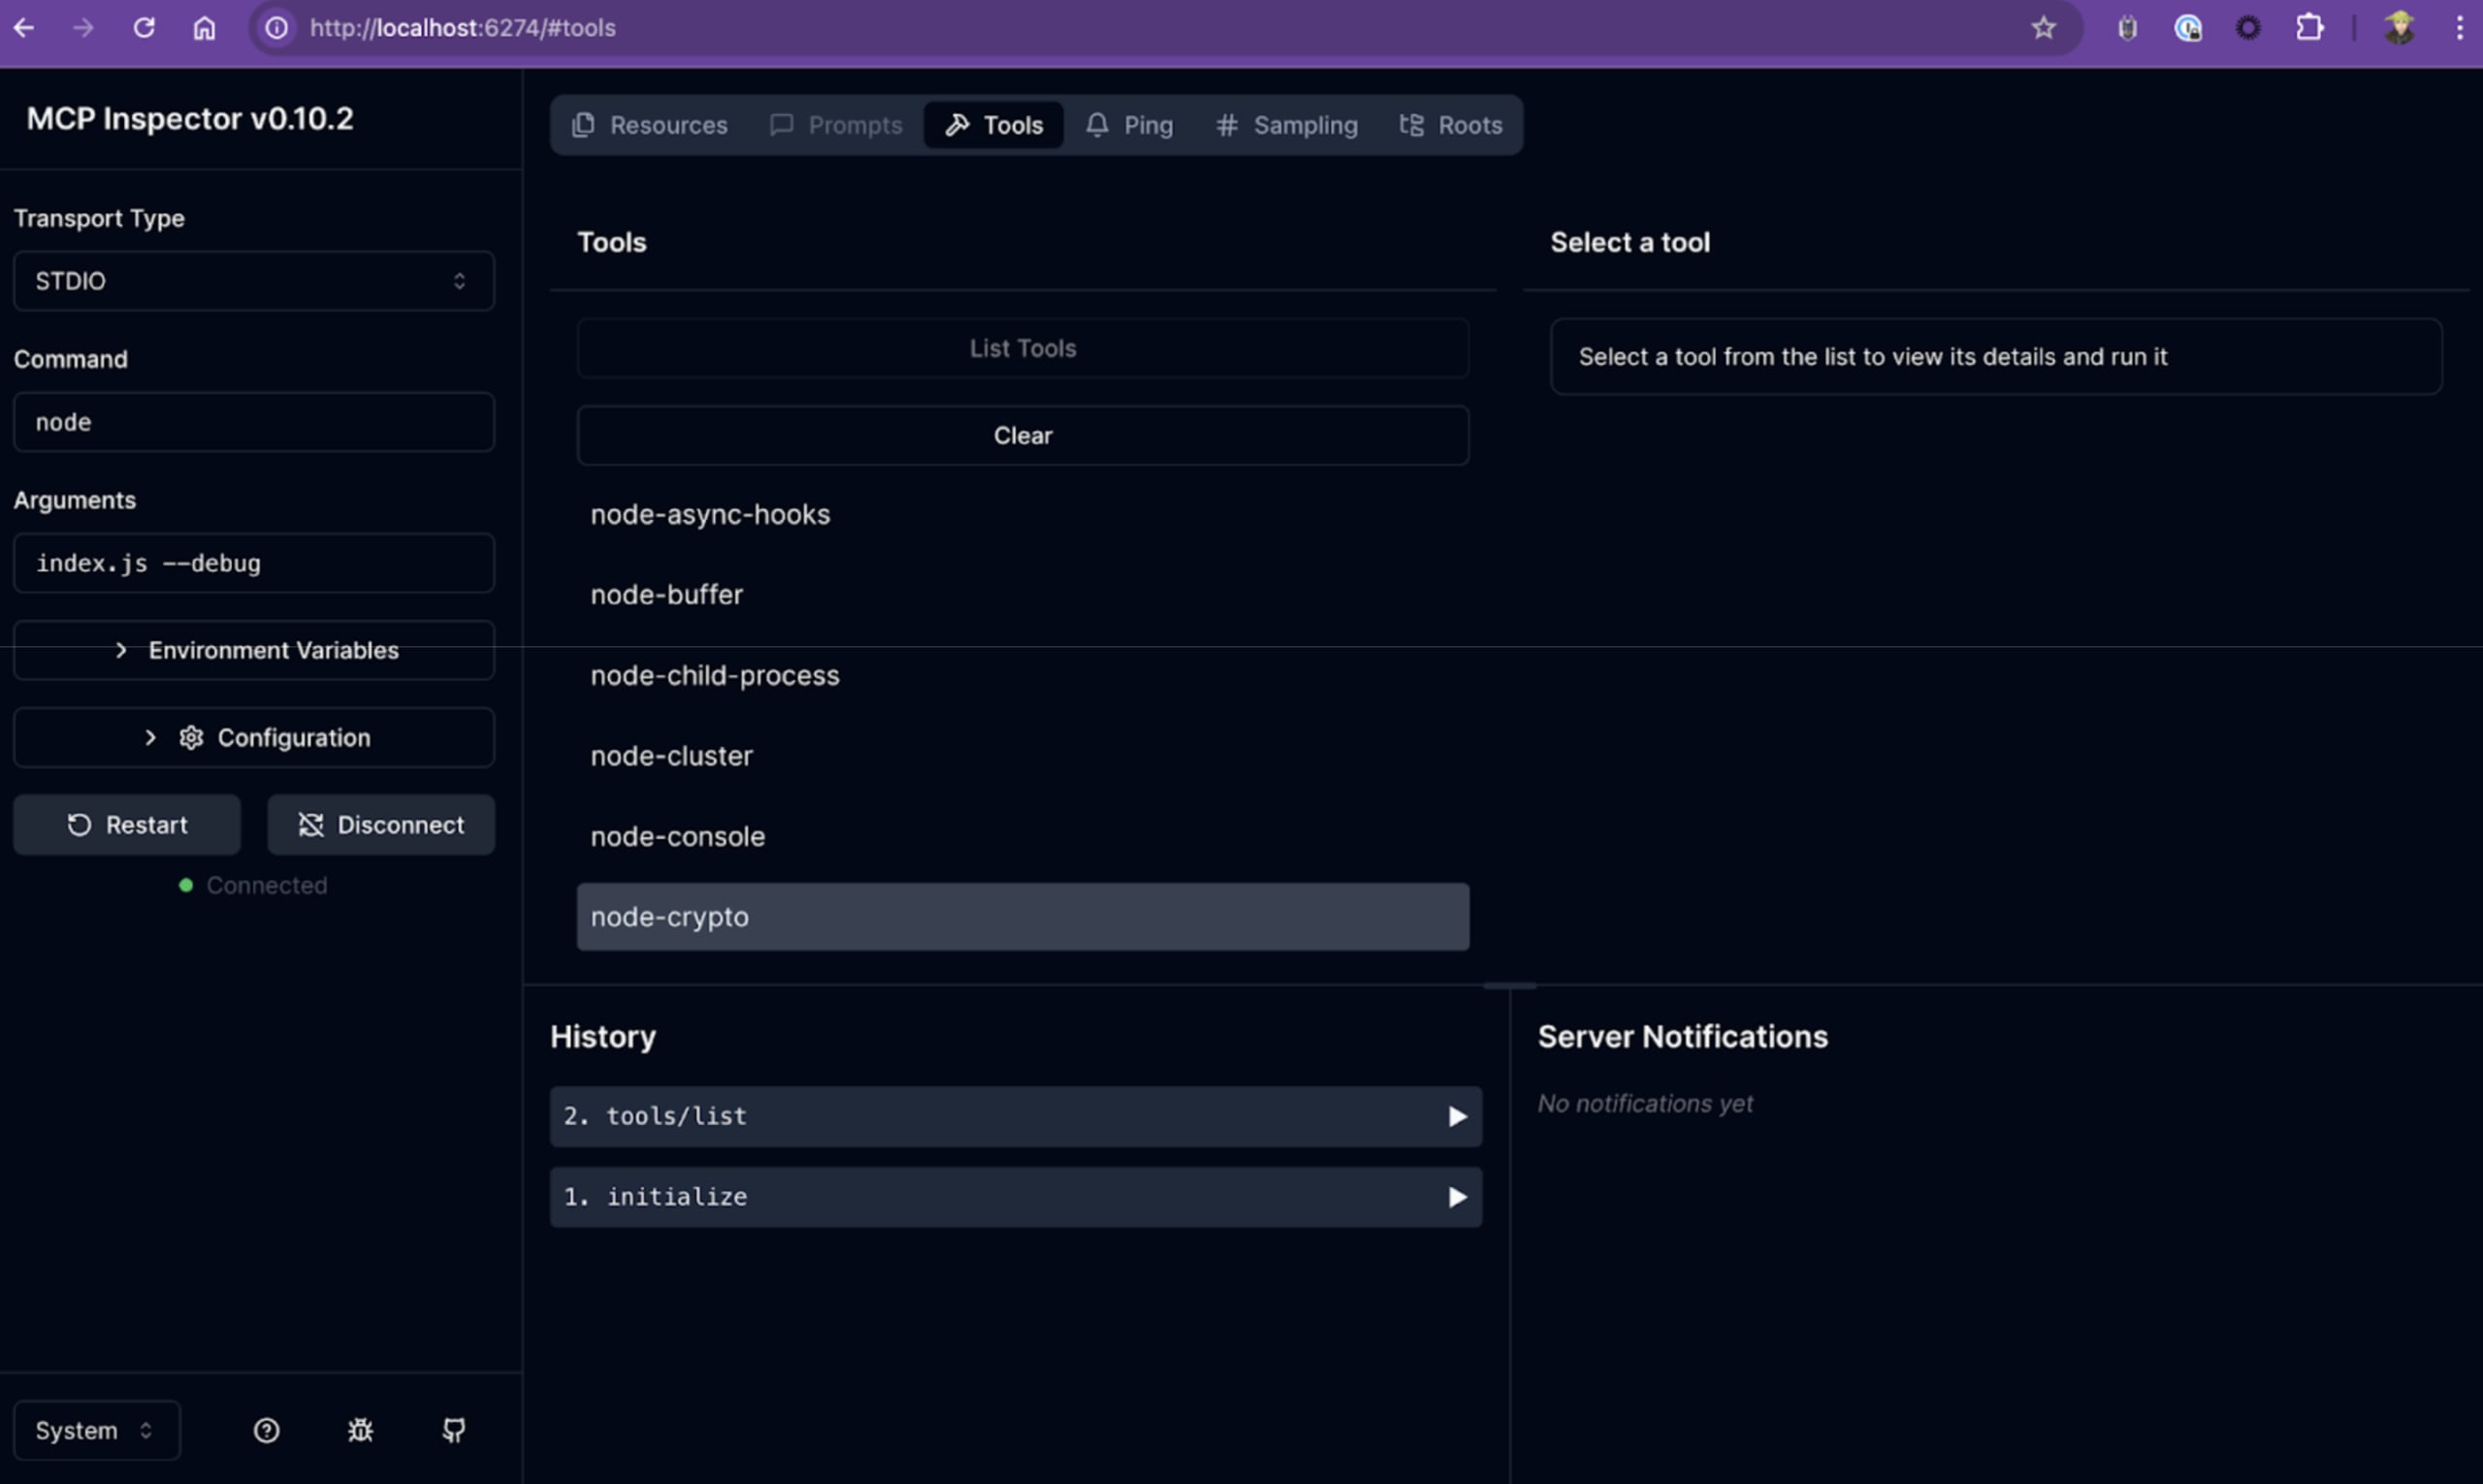Disconnect from the server
Screen dimensions: 2483x1484
click(x=380, y=824)
